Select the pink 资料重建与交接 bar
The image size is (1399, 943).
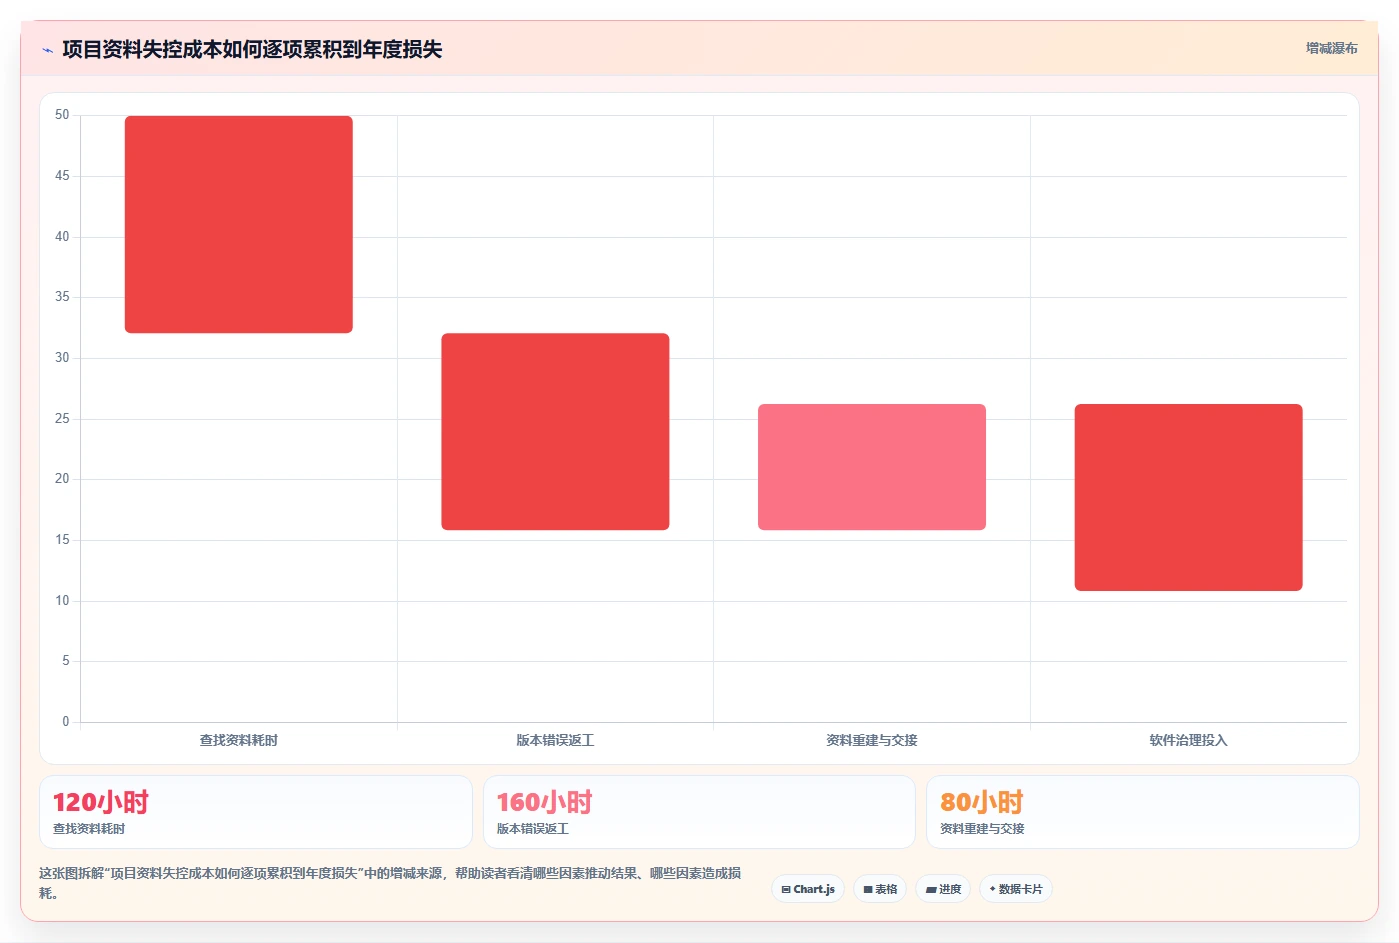871,467
